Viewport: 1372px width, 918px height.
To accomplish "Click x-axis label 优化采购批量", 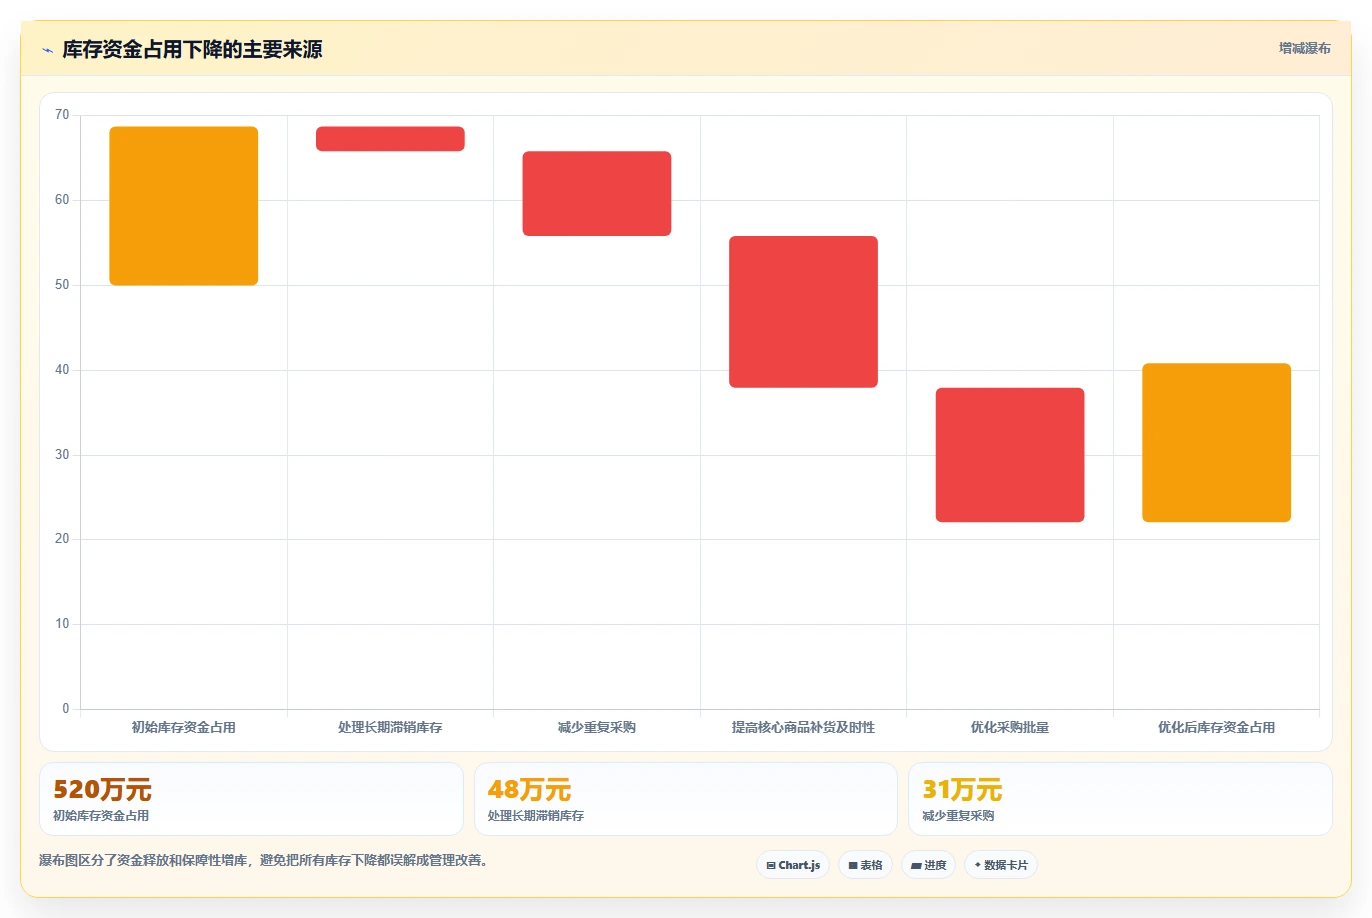I will pyautogui.click(x=1010, y=728).
